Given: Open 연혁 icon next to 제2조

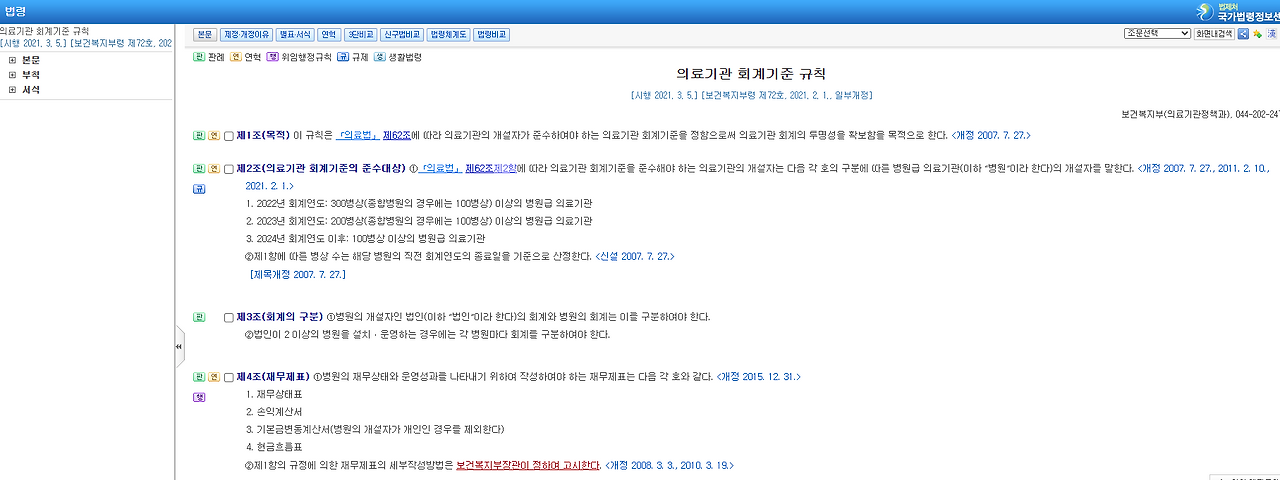Looking at the screenshot, I should pos(214,169).
